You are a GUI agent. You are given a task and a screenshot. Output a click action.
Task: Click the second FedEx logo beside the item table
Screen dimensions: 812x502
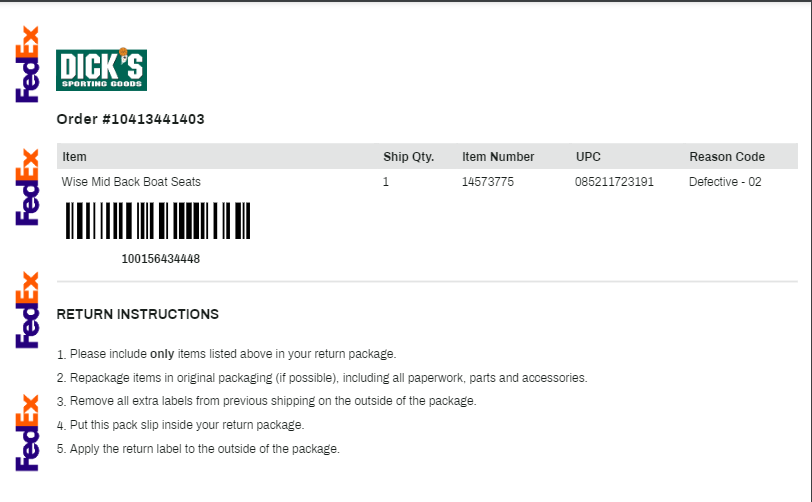(27, 187)
